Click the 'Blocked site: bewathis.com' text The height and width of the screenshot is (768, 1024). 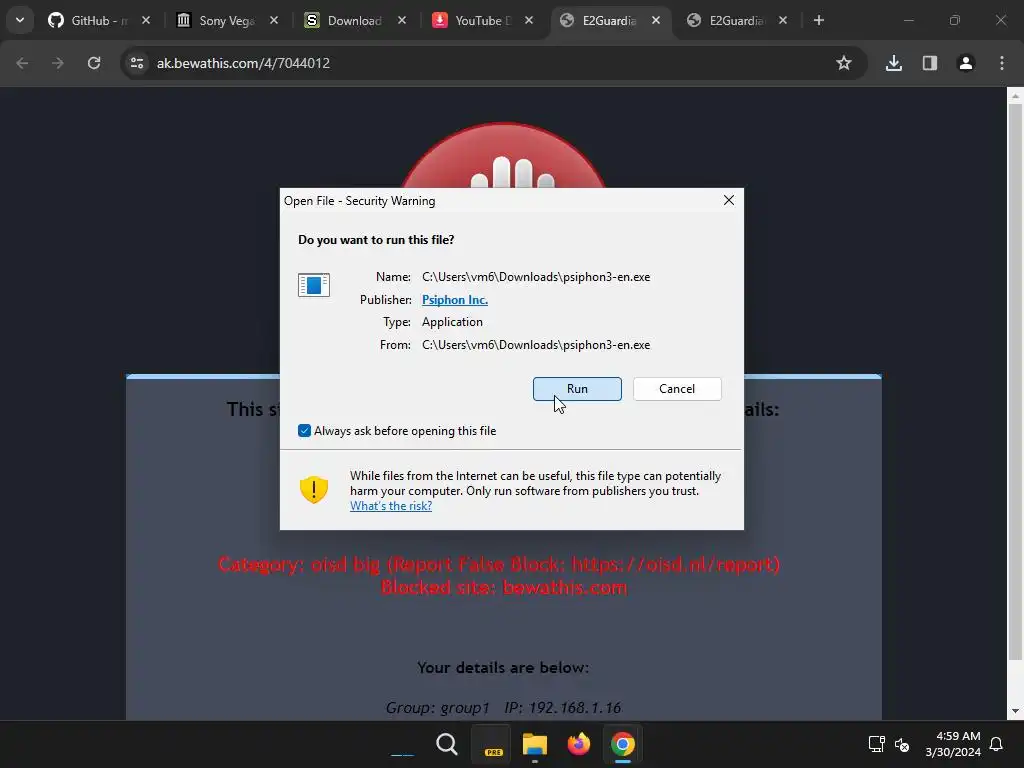click(x=504, y=587)
